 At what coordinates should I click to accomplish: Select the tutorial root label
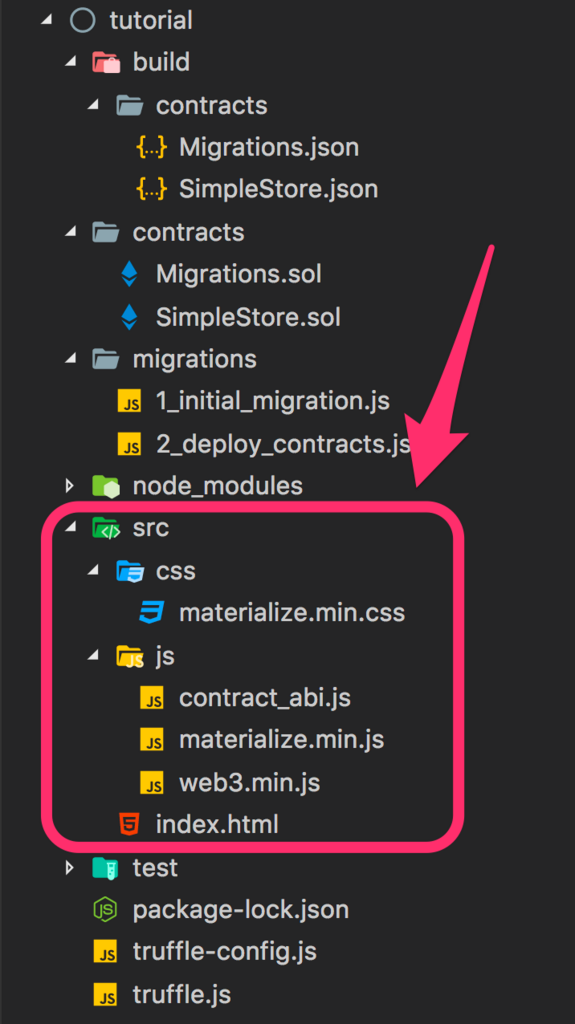click(151, 20)
